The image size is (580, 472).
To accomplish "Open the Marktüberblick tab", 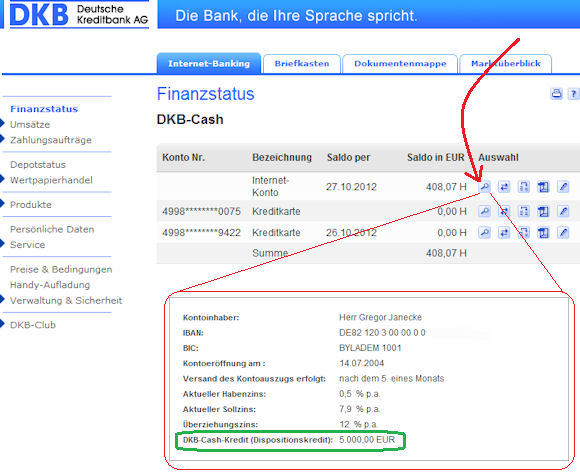I will coord(506,64).
